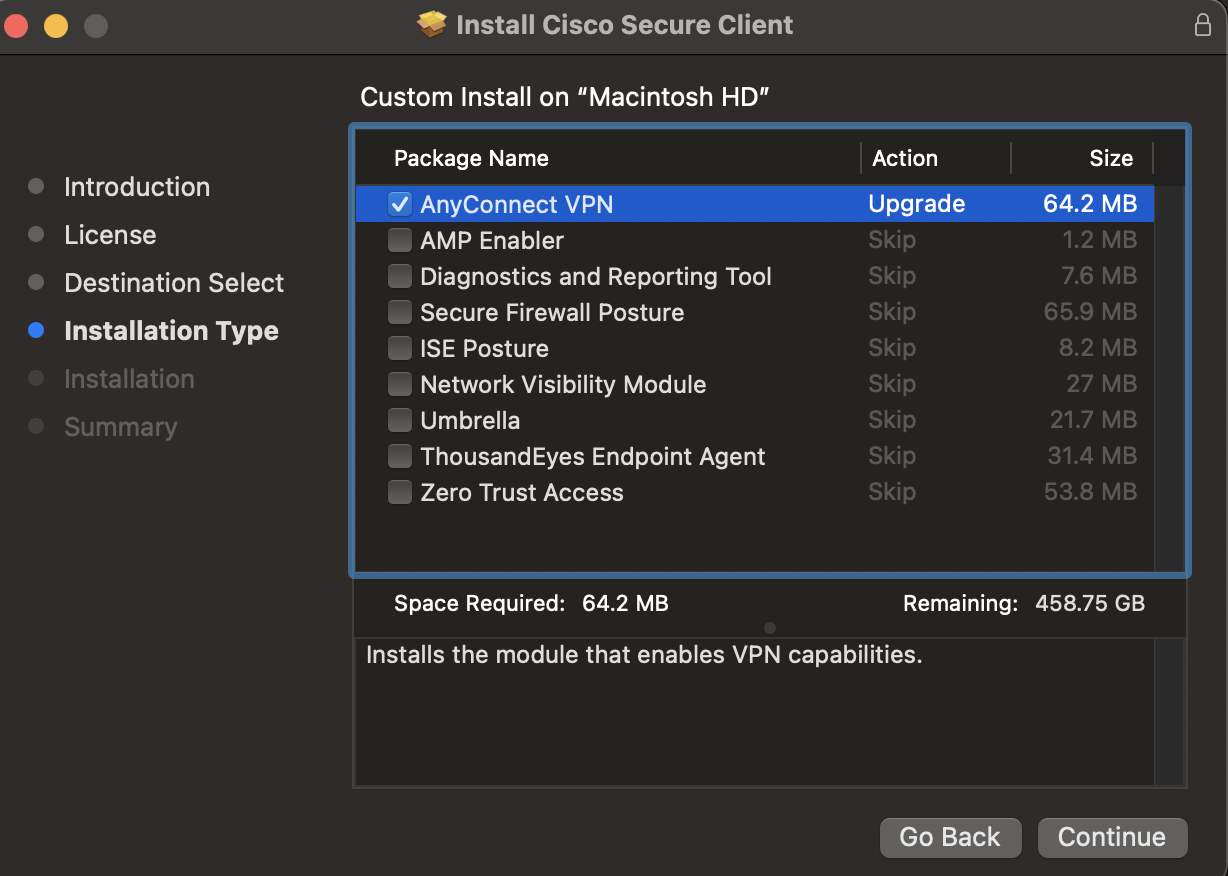Viewport: 1228px width, 876px height.
Task: Click the Diagnostics and Reporting Tool name
Action: tap(596, 276)
